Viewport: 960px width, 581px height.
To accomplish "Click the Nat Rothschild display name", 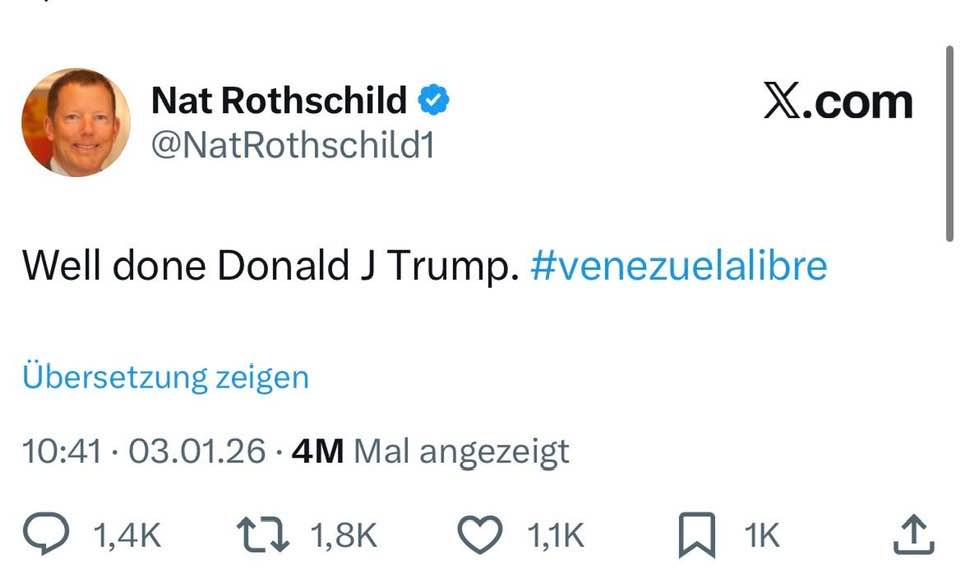I will click(x=279, y=101).
